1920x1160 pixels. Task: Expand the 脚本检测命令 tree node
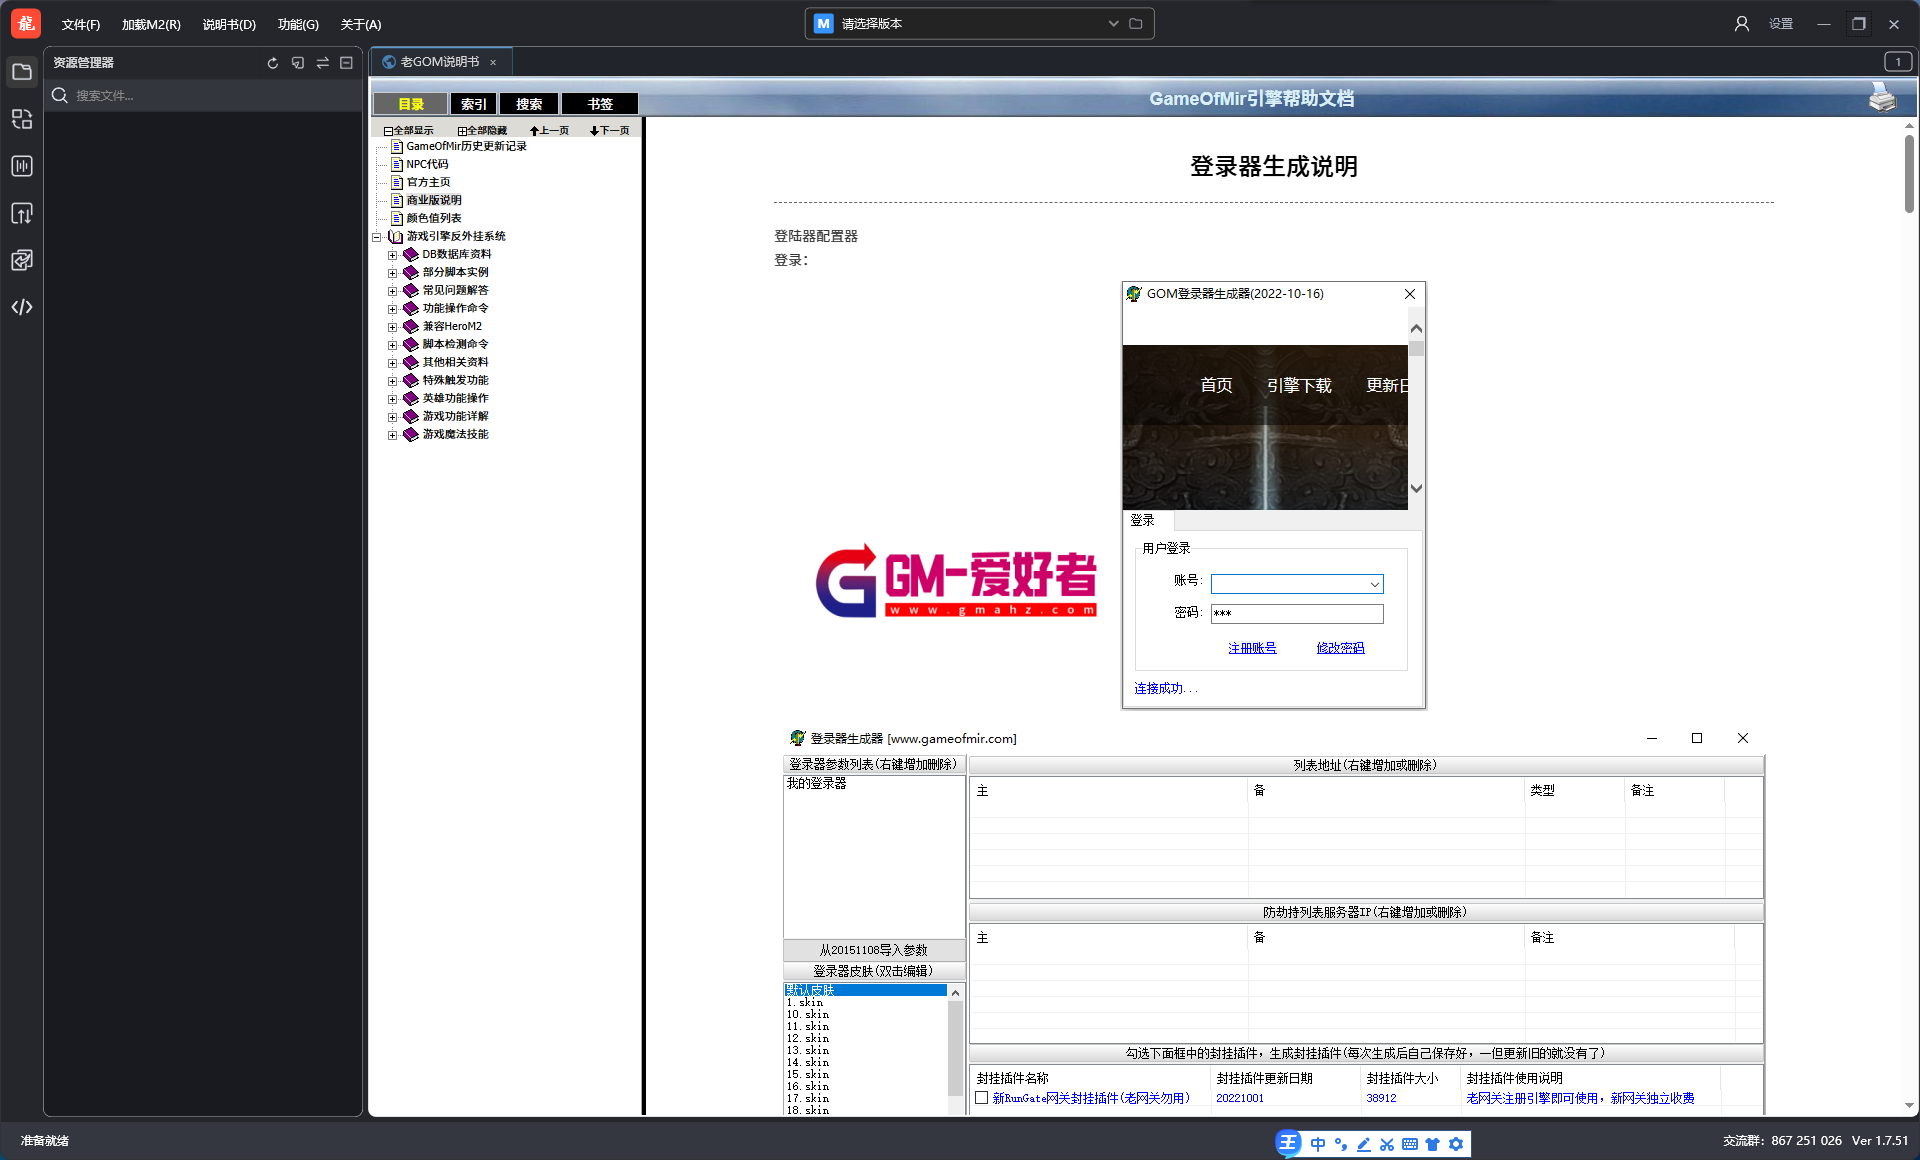tap(393, 345)
